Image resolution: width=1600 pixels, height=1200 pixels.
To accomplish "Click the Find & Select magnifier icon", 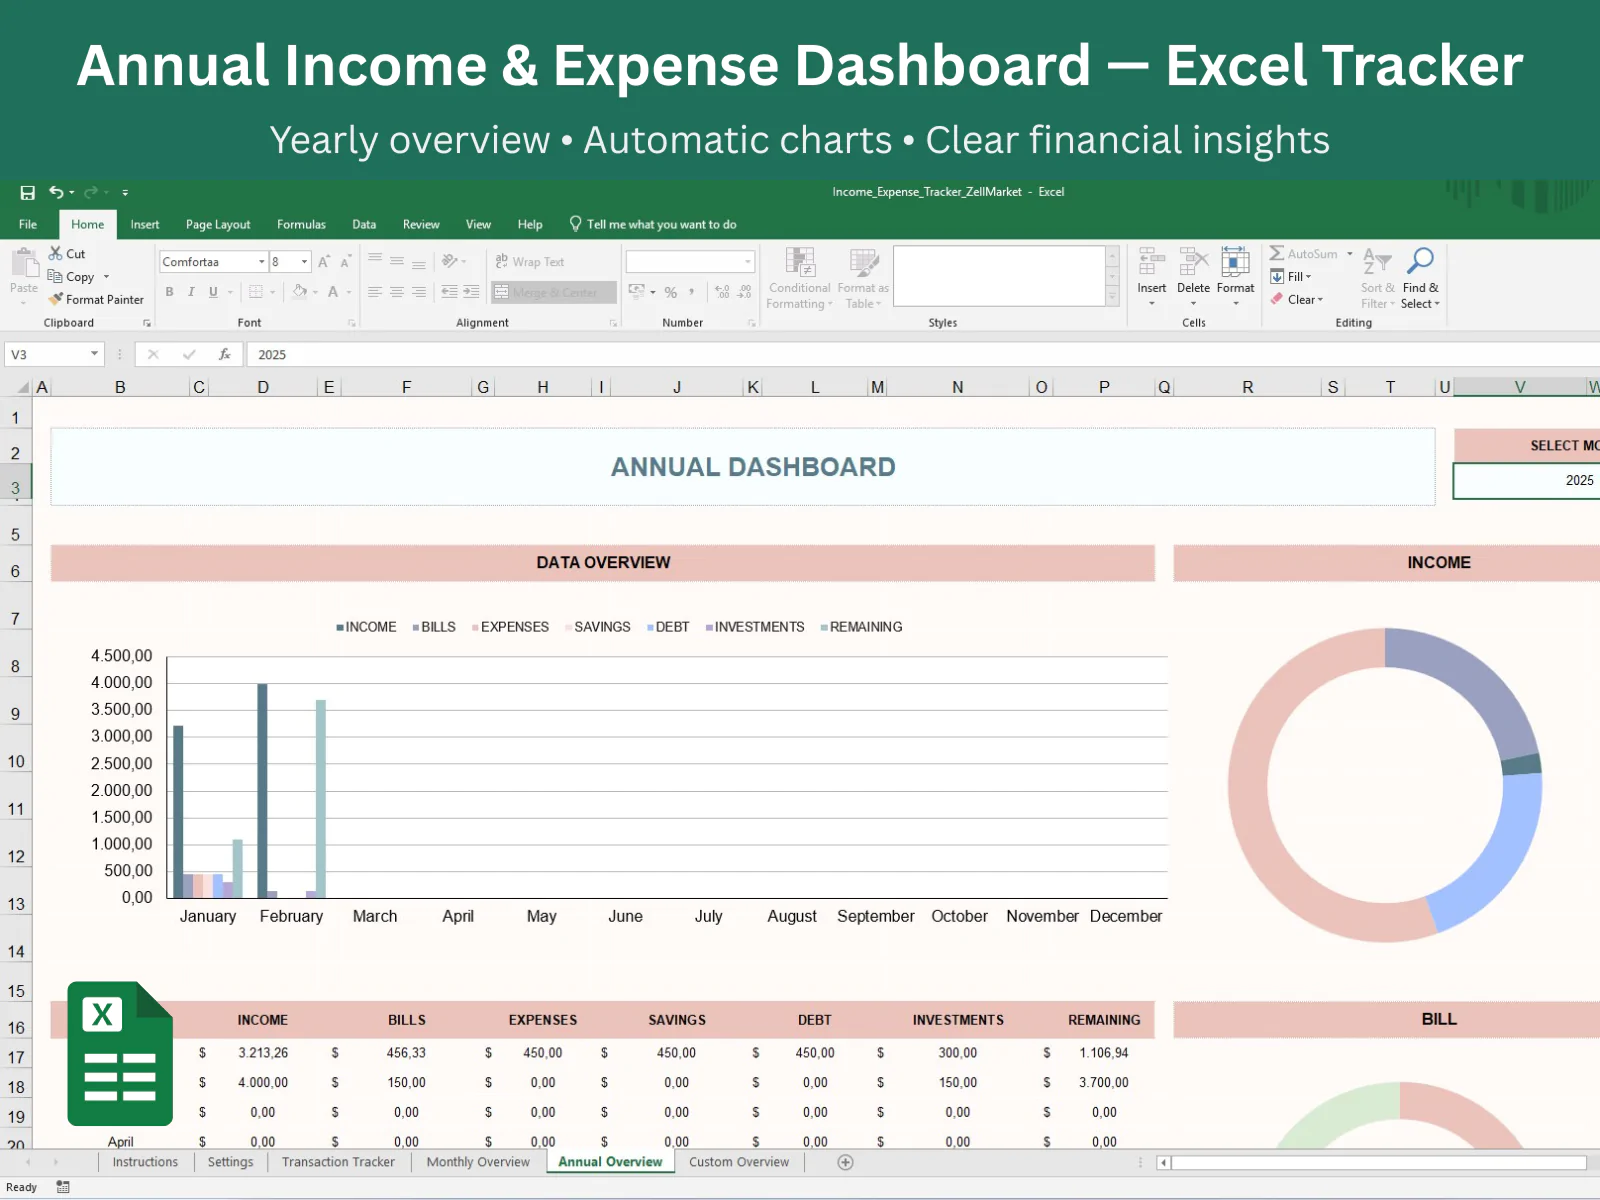I will pyautogui.click(x=1420, y=262).
